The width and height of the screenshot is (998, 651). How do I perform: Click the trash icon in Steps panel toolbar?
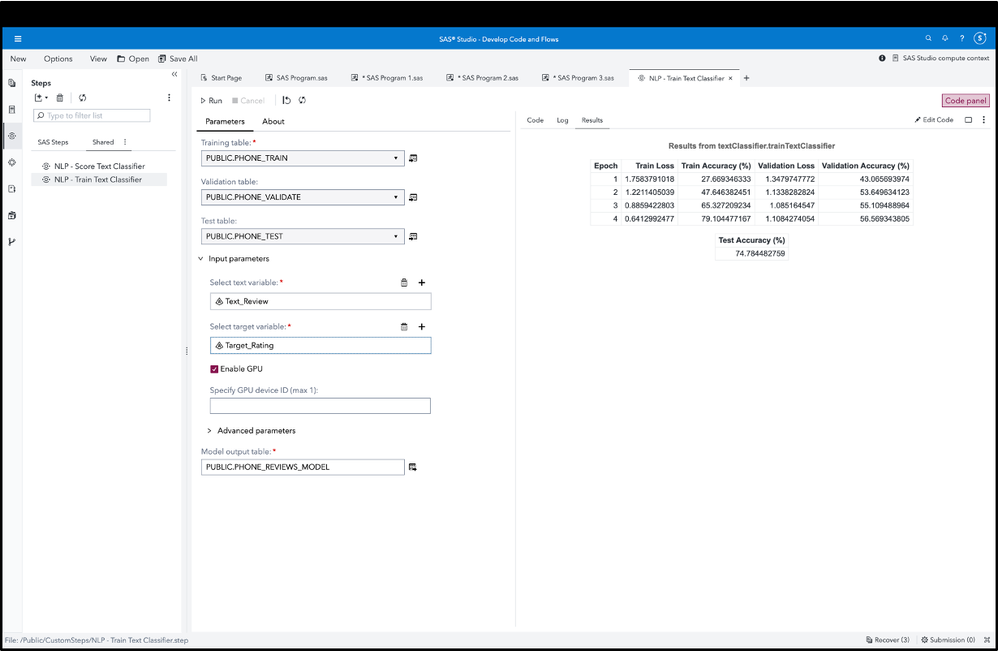click(60, 98)
